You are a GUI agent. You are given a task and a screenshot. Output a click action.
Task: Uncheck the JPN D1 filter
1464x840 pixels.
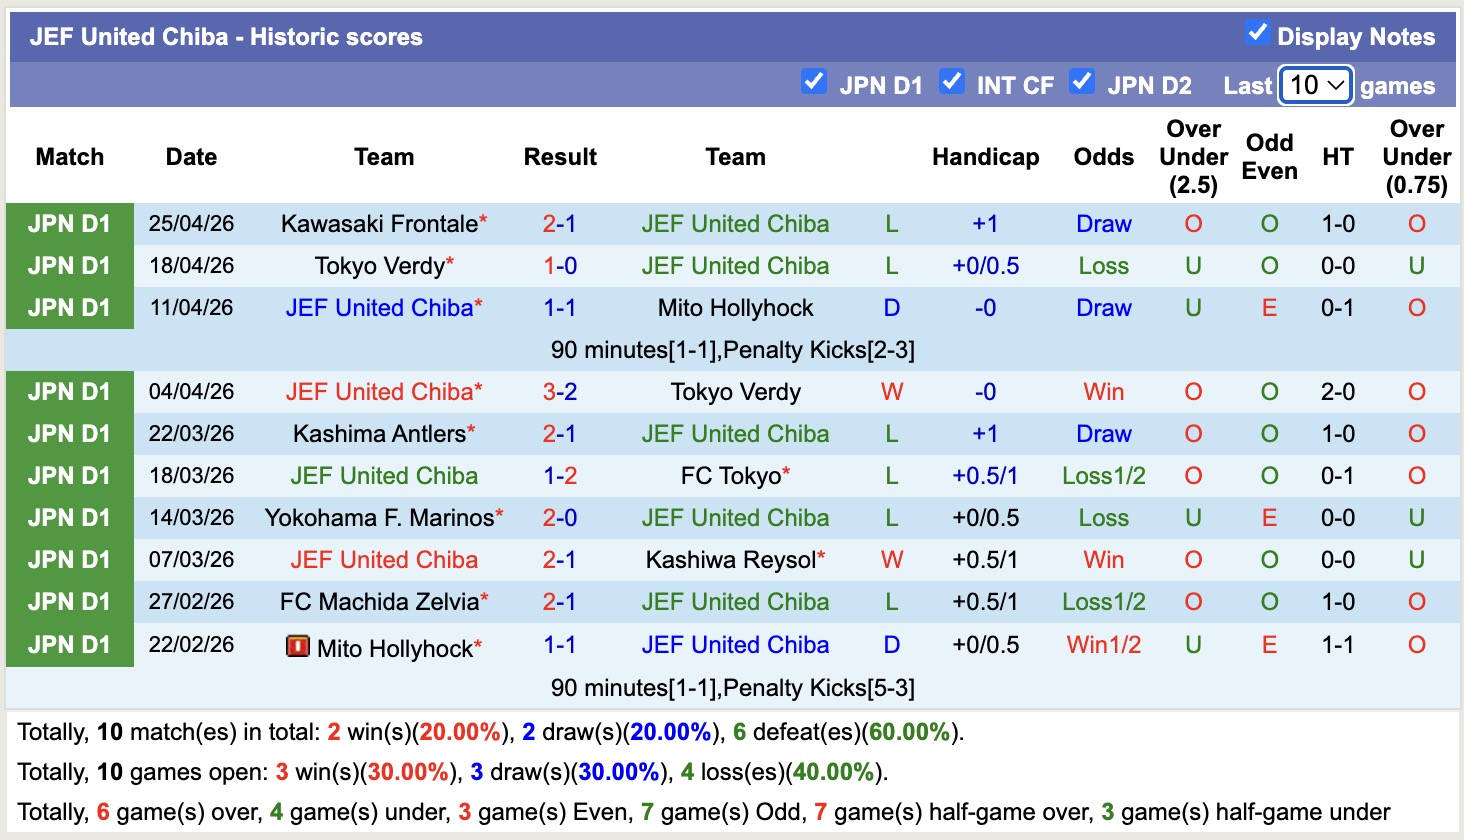(x=814, y=82)
